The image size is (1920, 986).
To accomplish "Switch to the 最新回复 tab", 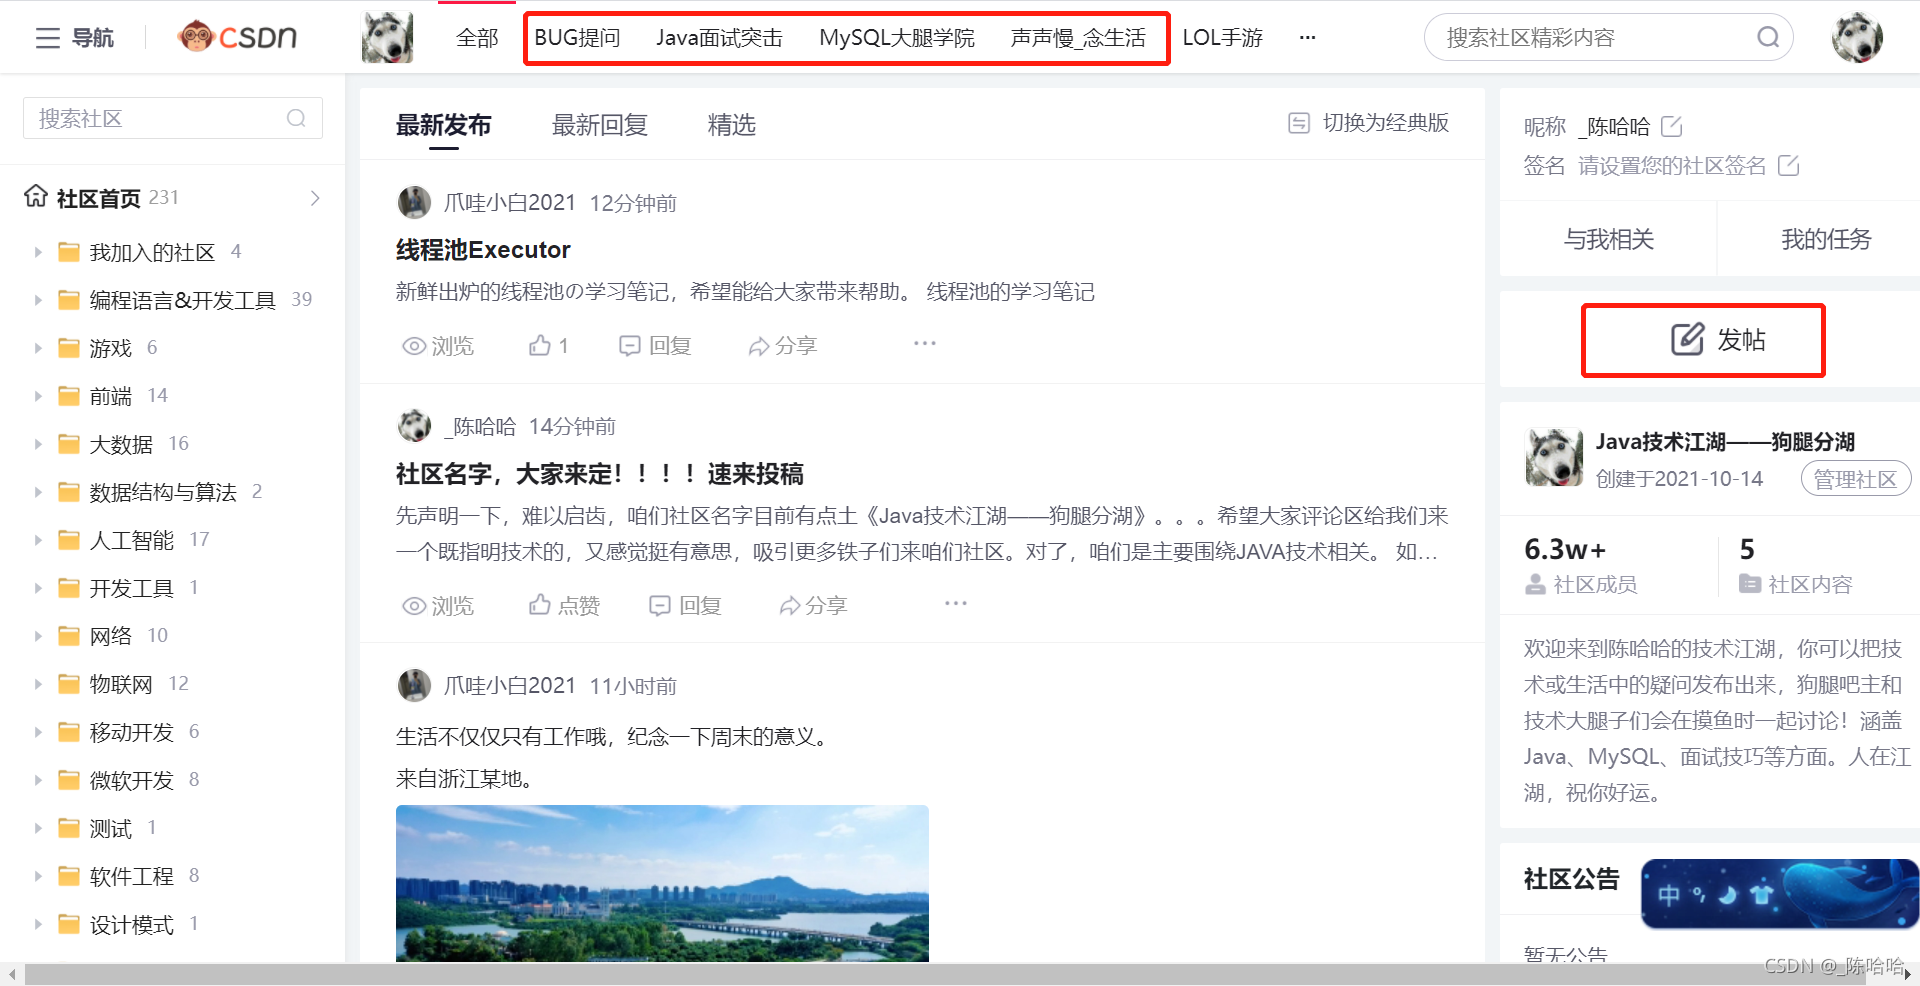I will [599, 125].
